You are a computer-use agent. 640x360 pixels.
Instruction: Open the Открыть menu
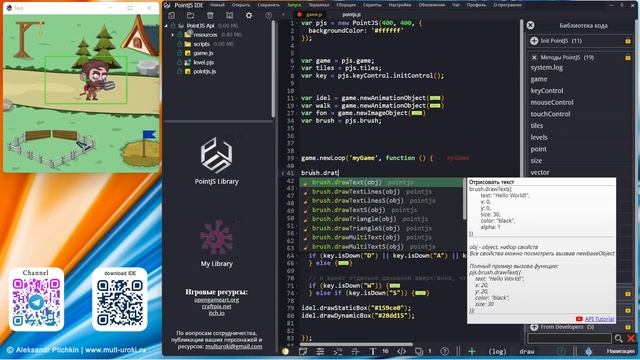click(x=241, y=5)
